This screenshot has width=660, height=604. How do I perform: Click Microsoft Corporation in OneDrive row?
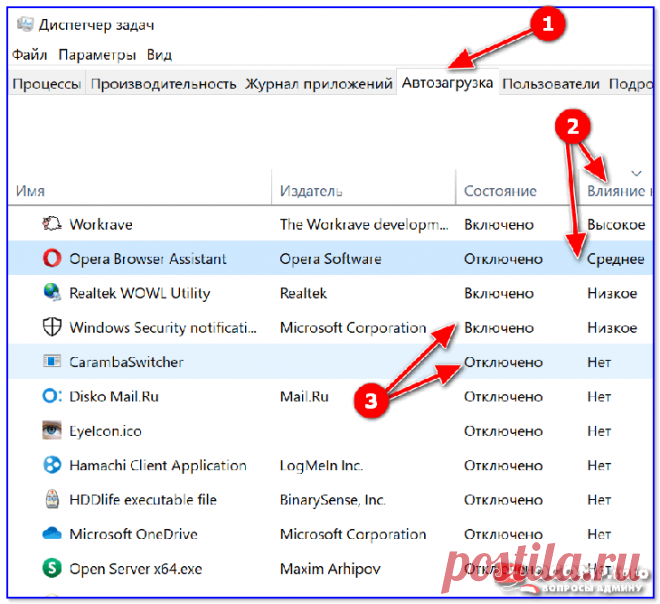pyautogui.click(x=353, y=534)
